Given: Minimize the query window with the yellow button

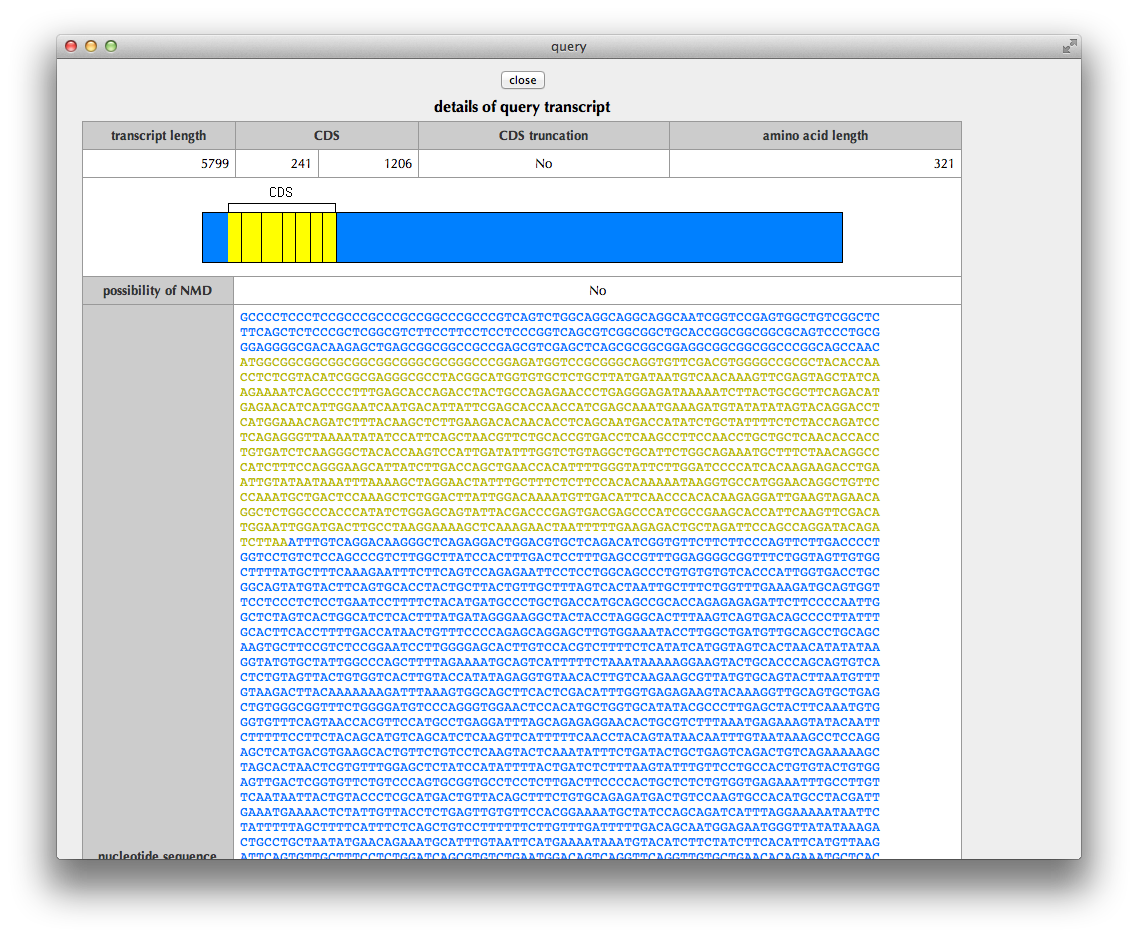Looking at the screenshot, I should tap(91, 46).
